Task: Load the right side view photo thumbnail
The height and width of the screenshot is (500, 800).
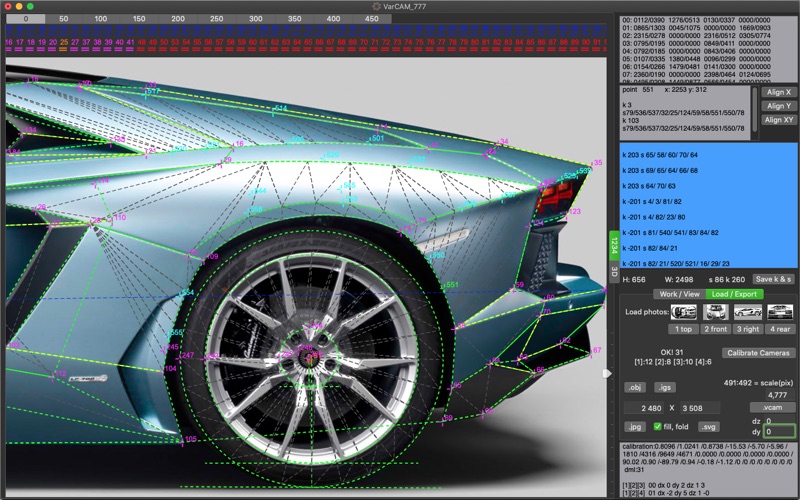Action: pyautogui.click(x=748, y=312)
